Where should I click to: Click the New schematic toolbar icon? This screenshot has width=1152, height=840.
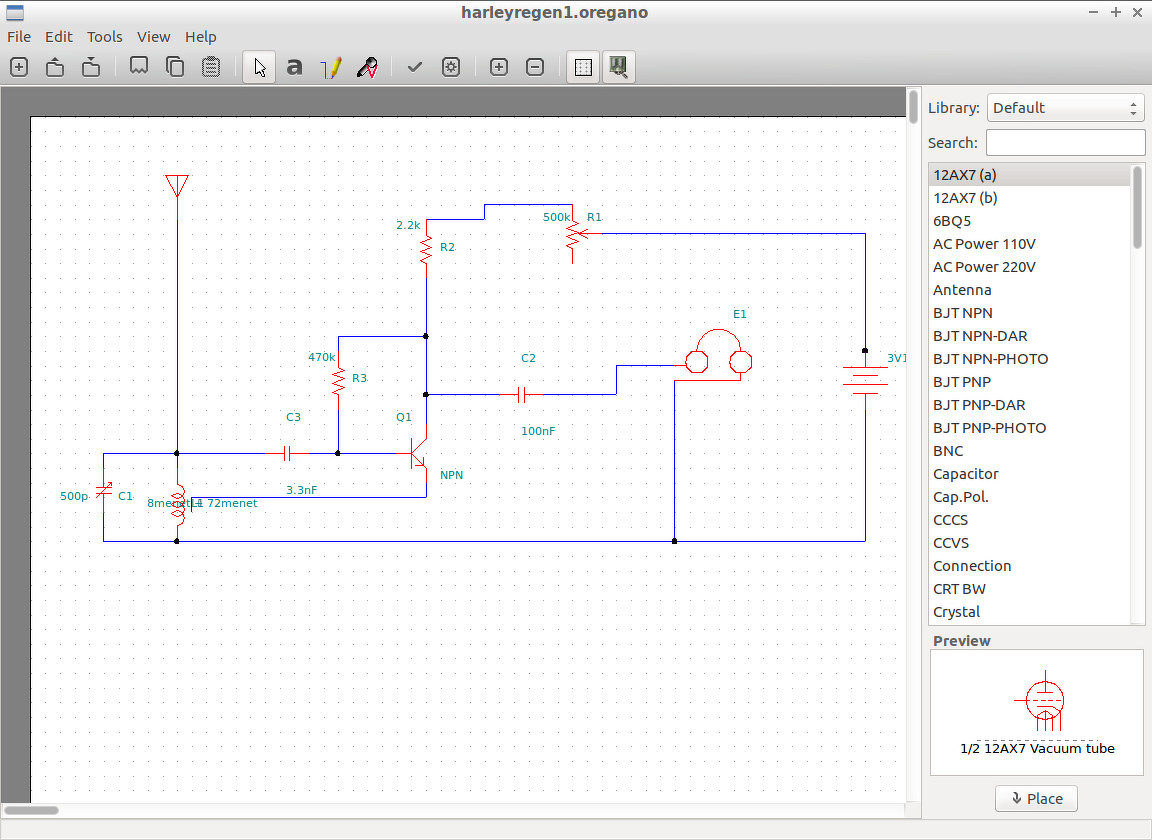pyautogui.click(x=19, y=67)
